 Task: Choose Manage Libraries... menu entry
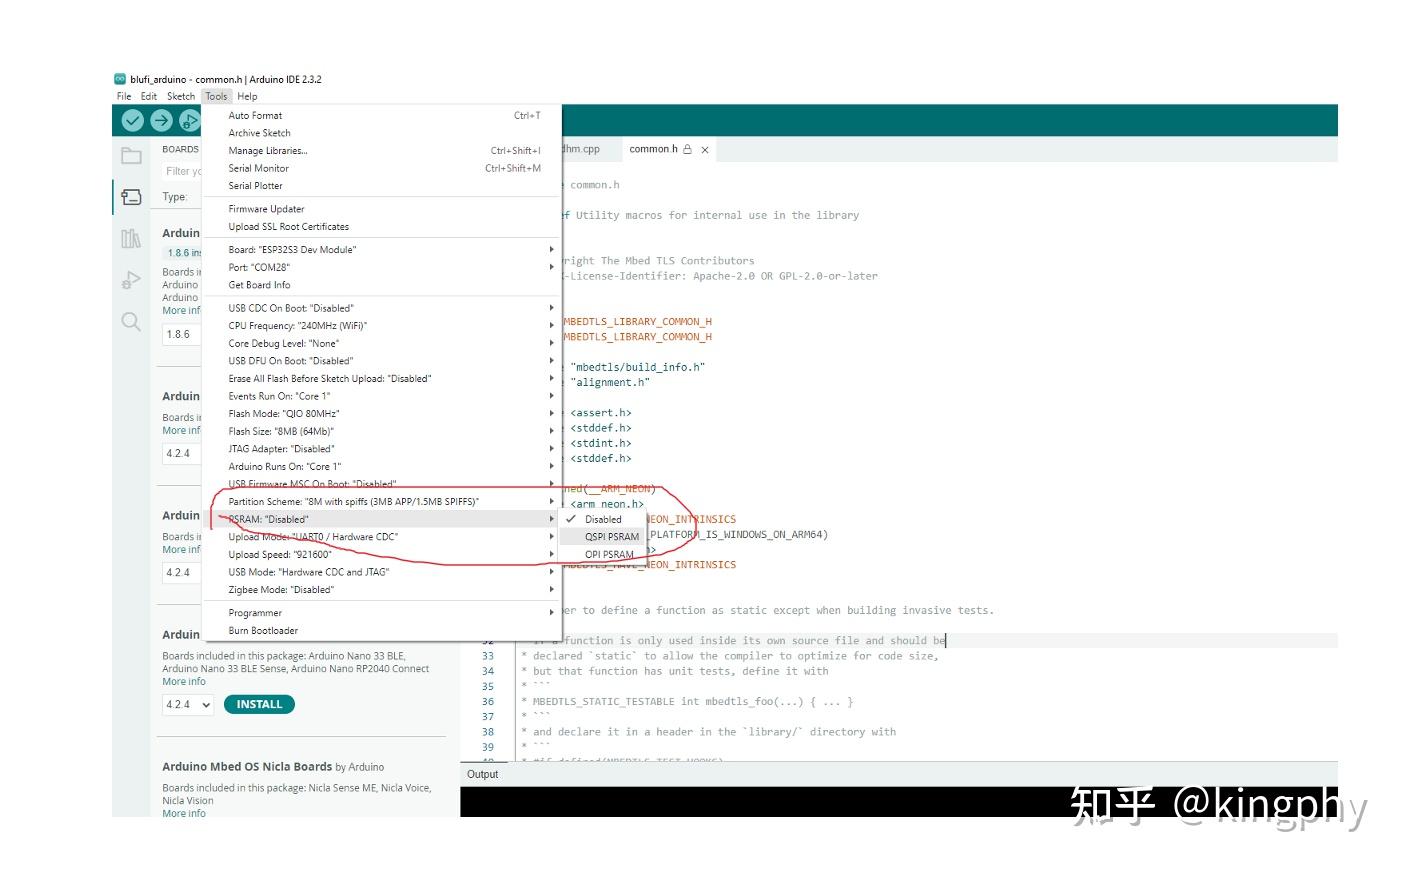381,151
